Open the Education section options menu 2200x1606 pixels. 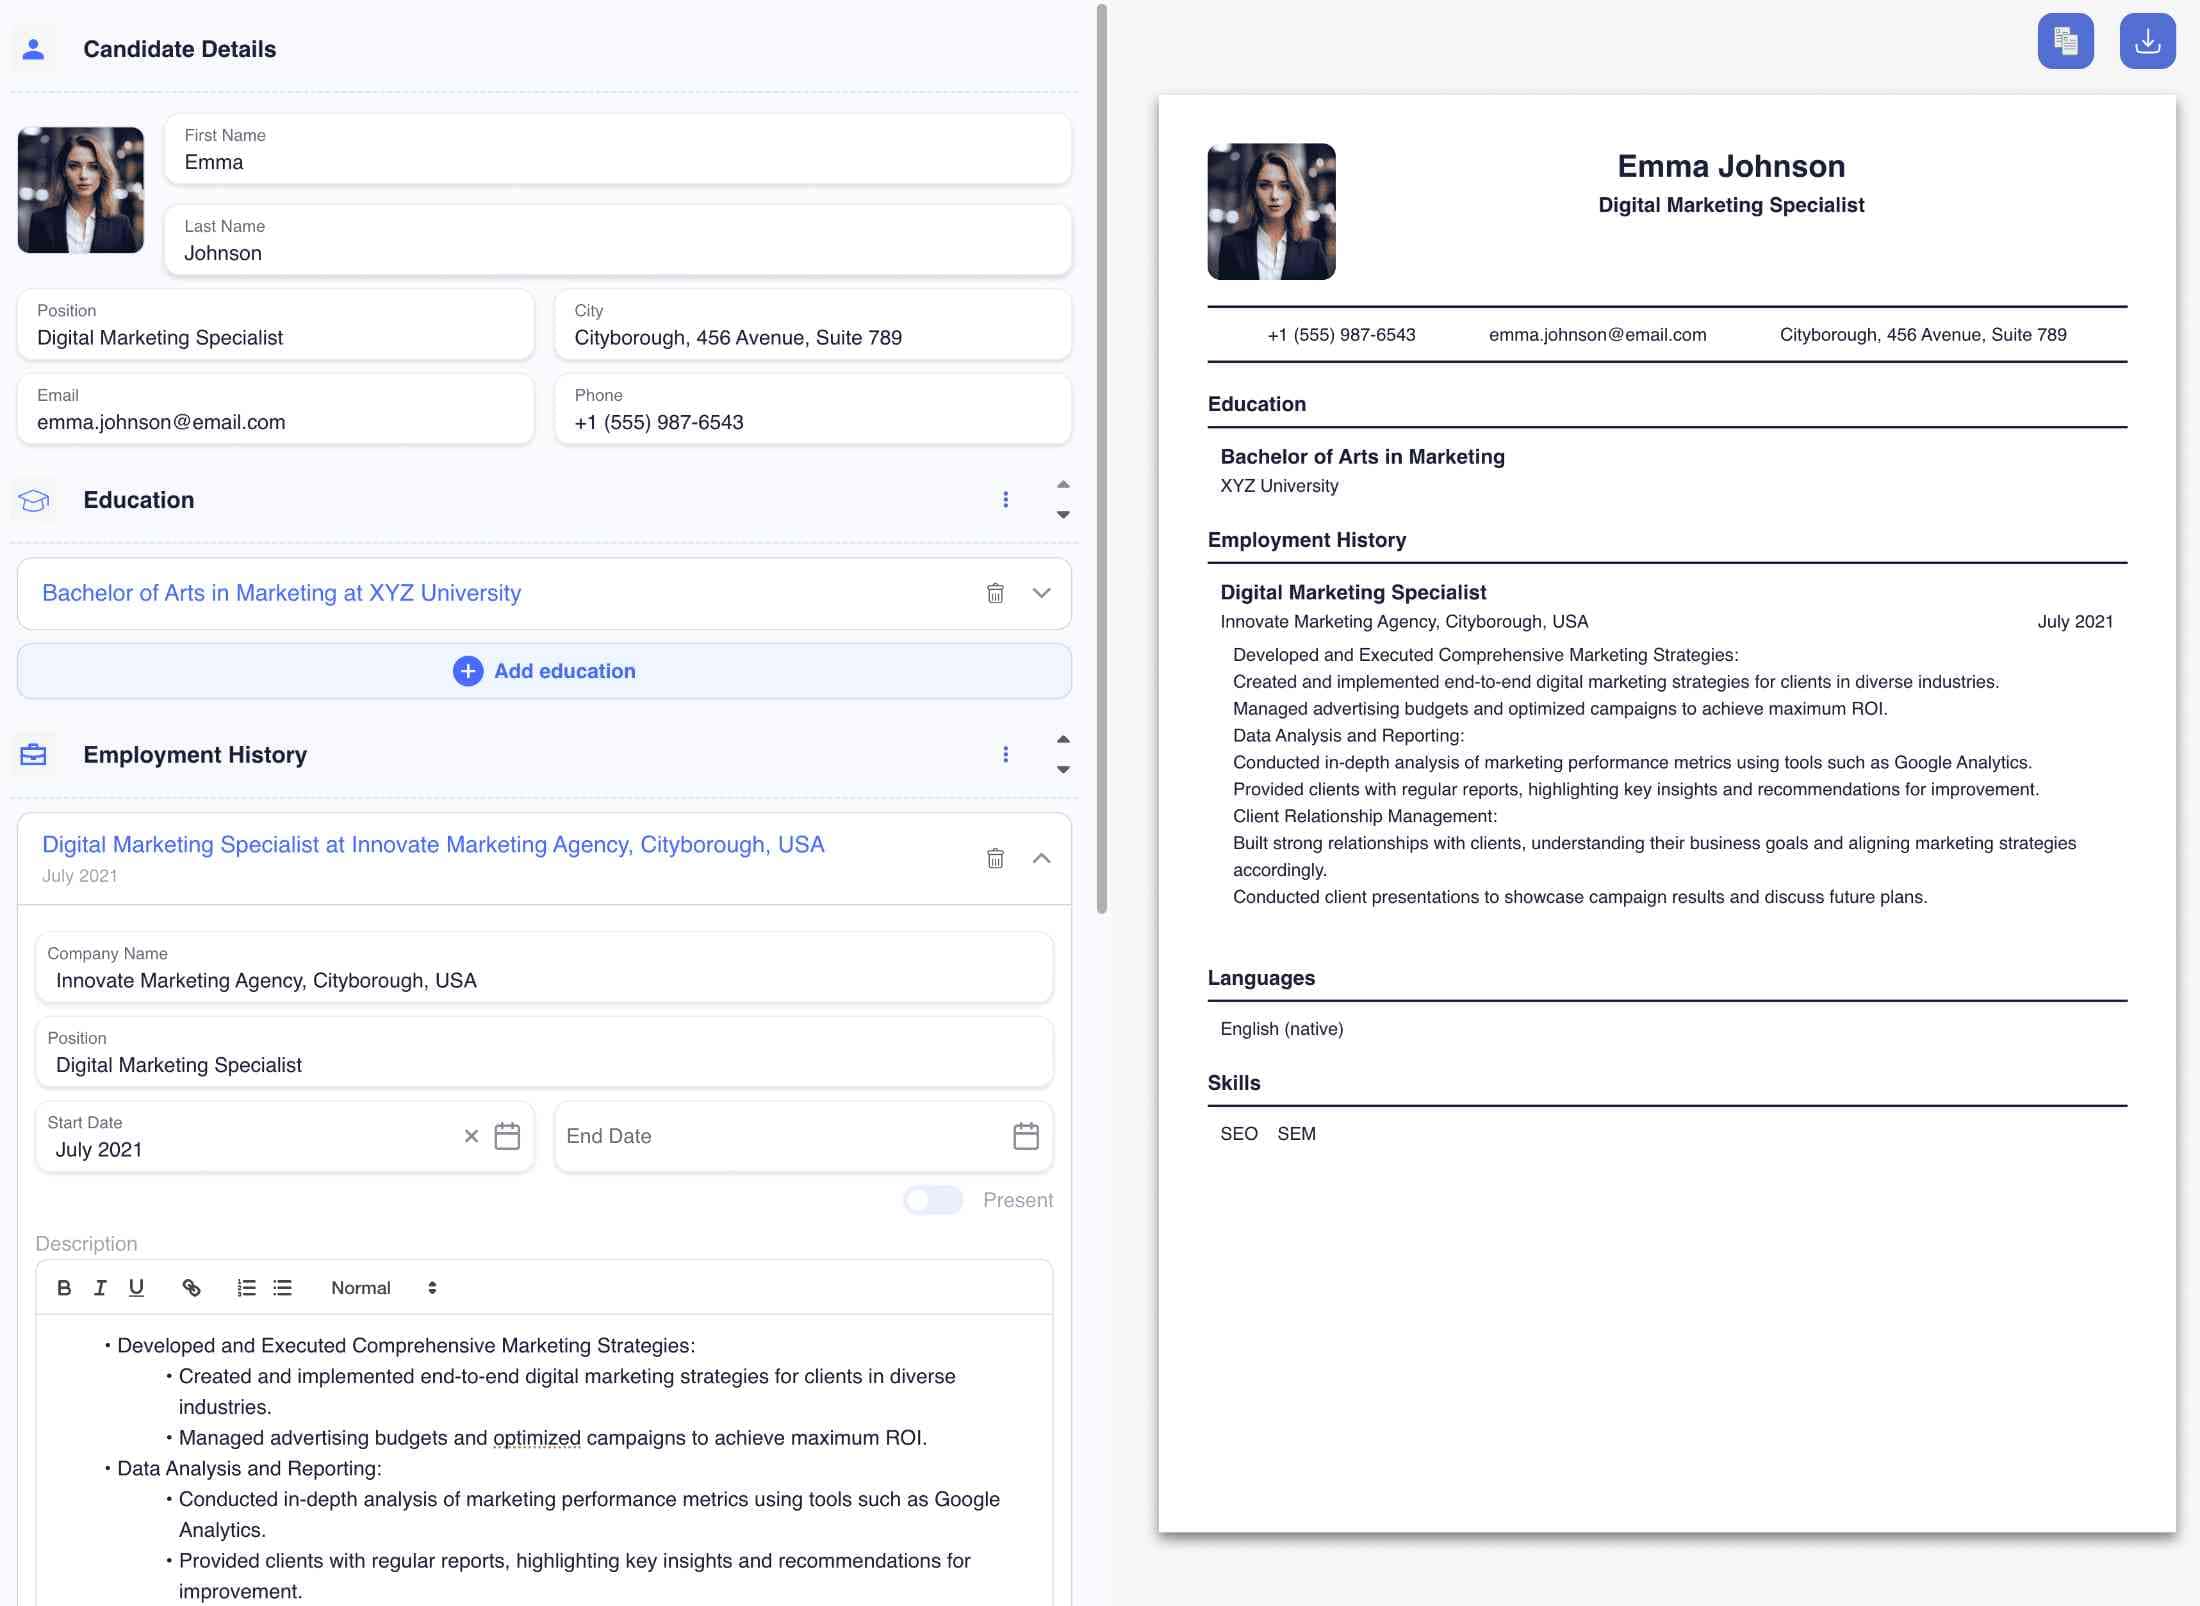1006,500
